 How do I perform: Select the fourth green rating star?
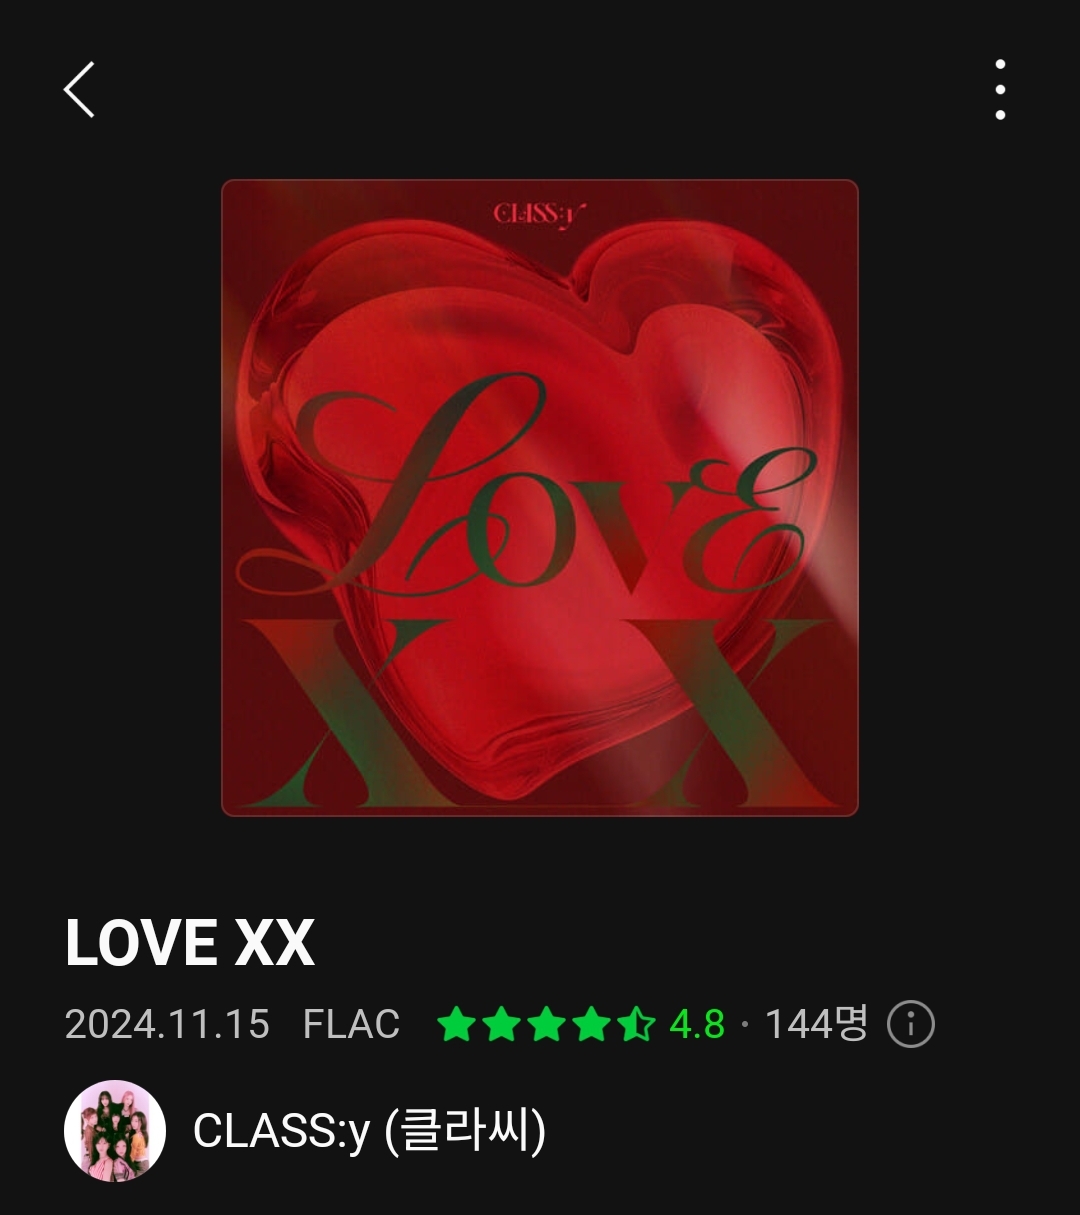pos(591,1025)
